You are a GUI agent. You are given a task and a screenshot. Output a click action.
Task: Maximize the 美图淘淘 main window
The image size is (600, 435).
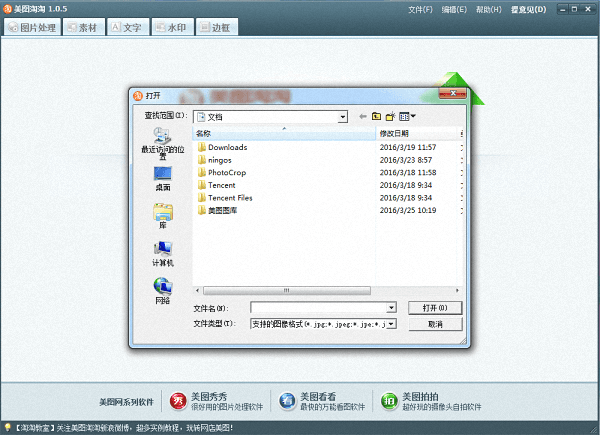point(574,9)
